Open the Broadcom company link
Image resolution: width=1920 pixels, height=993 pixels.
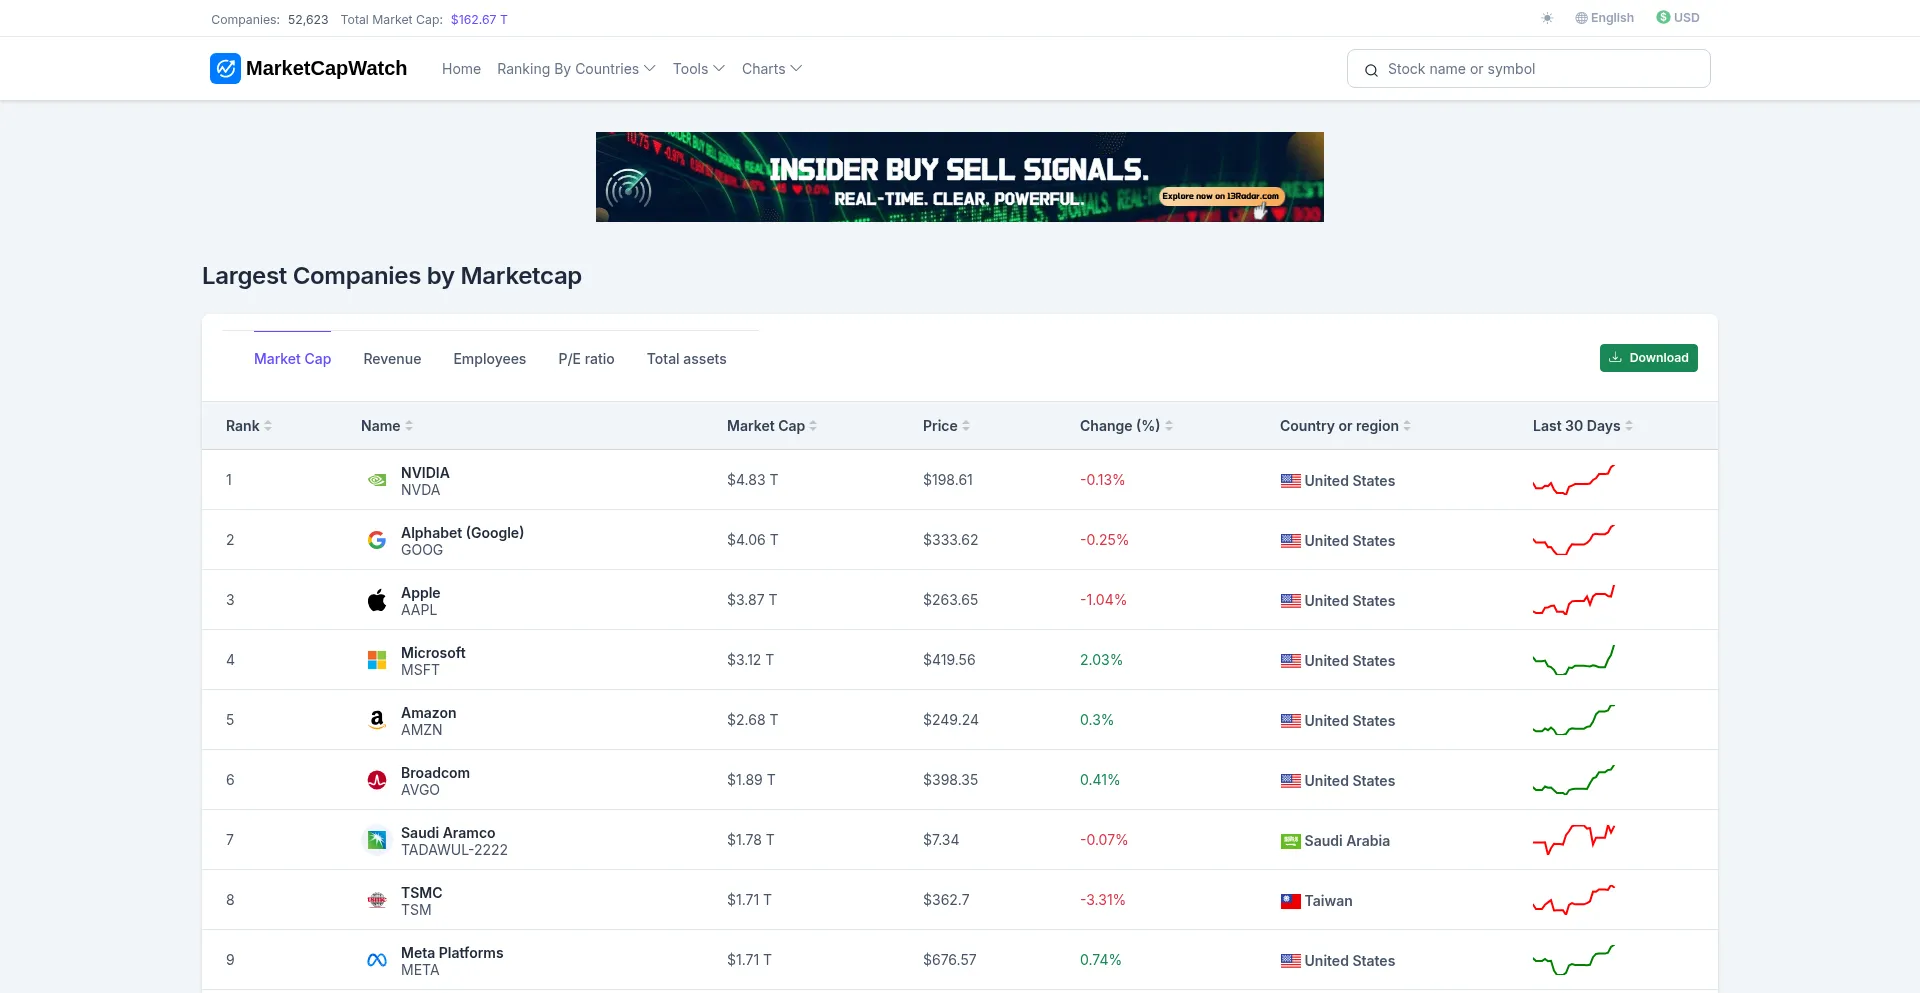pyautogui.click(x=435, y=773)
